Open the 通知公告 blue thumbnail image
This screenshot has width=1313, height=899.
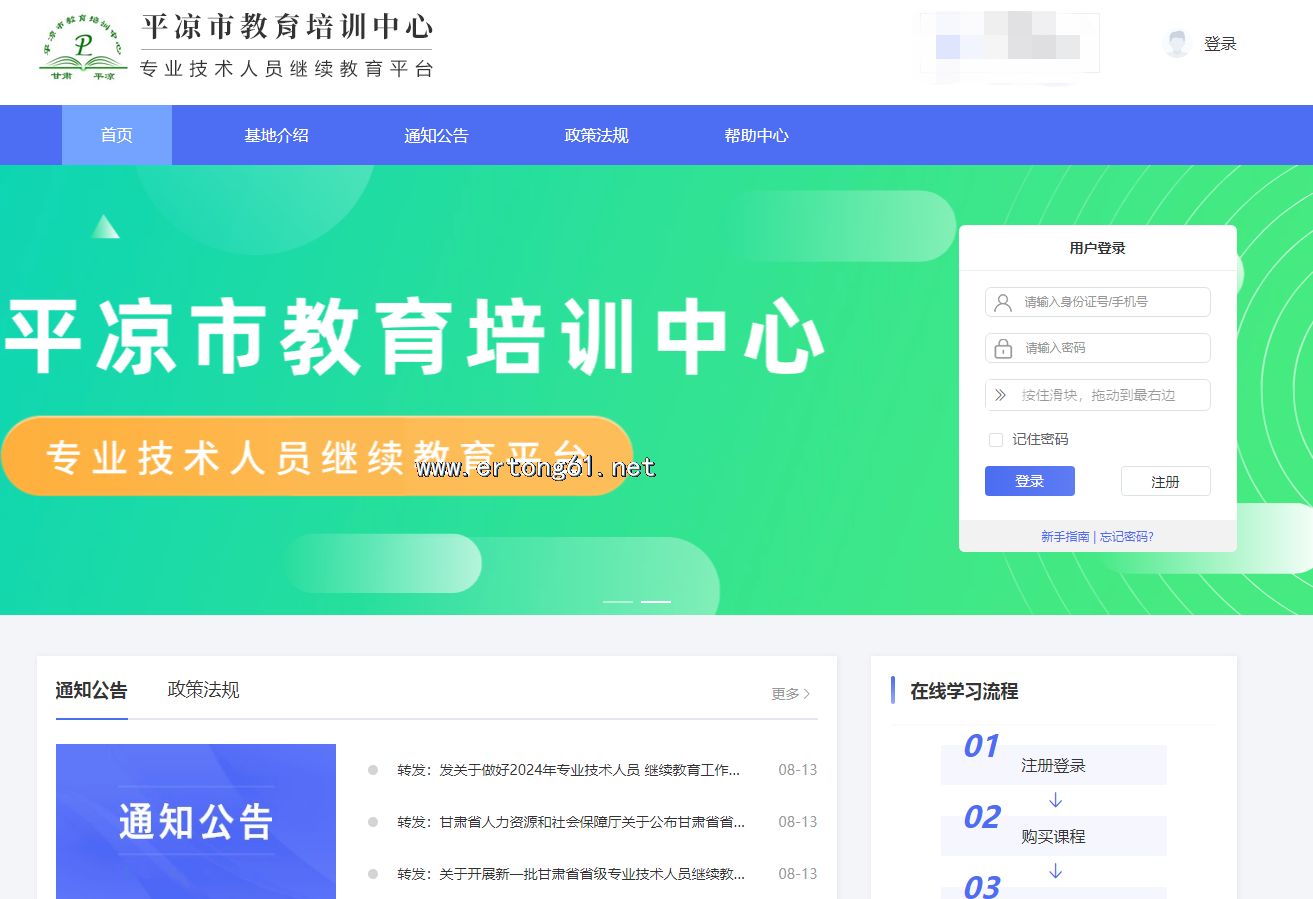click(x=196, y=821)
